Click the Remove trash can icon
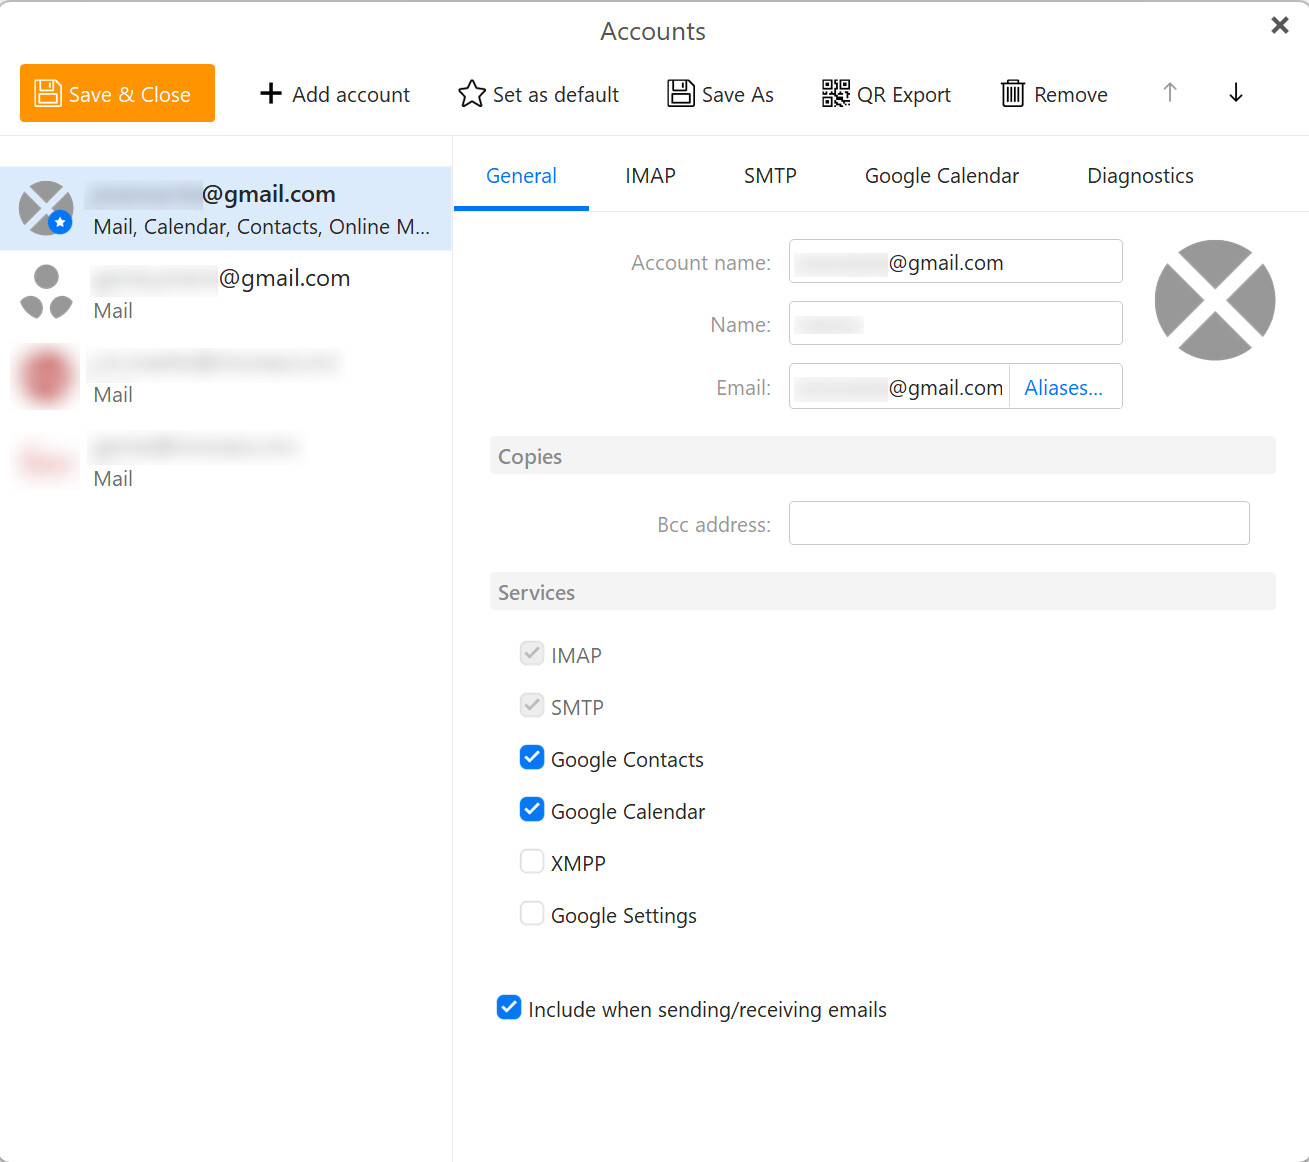Screen dimensions: 1309x1162 point(1012,94)
